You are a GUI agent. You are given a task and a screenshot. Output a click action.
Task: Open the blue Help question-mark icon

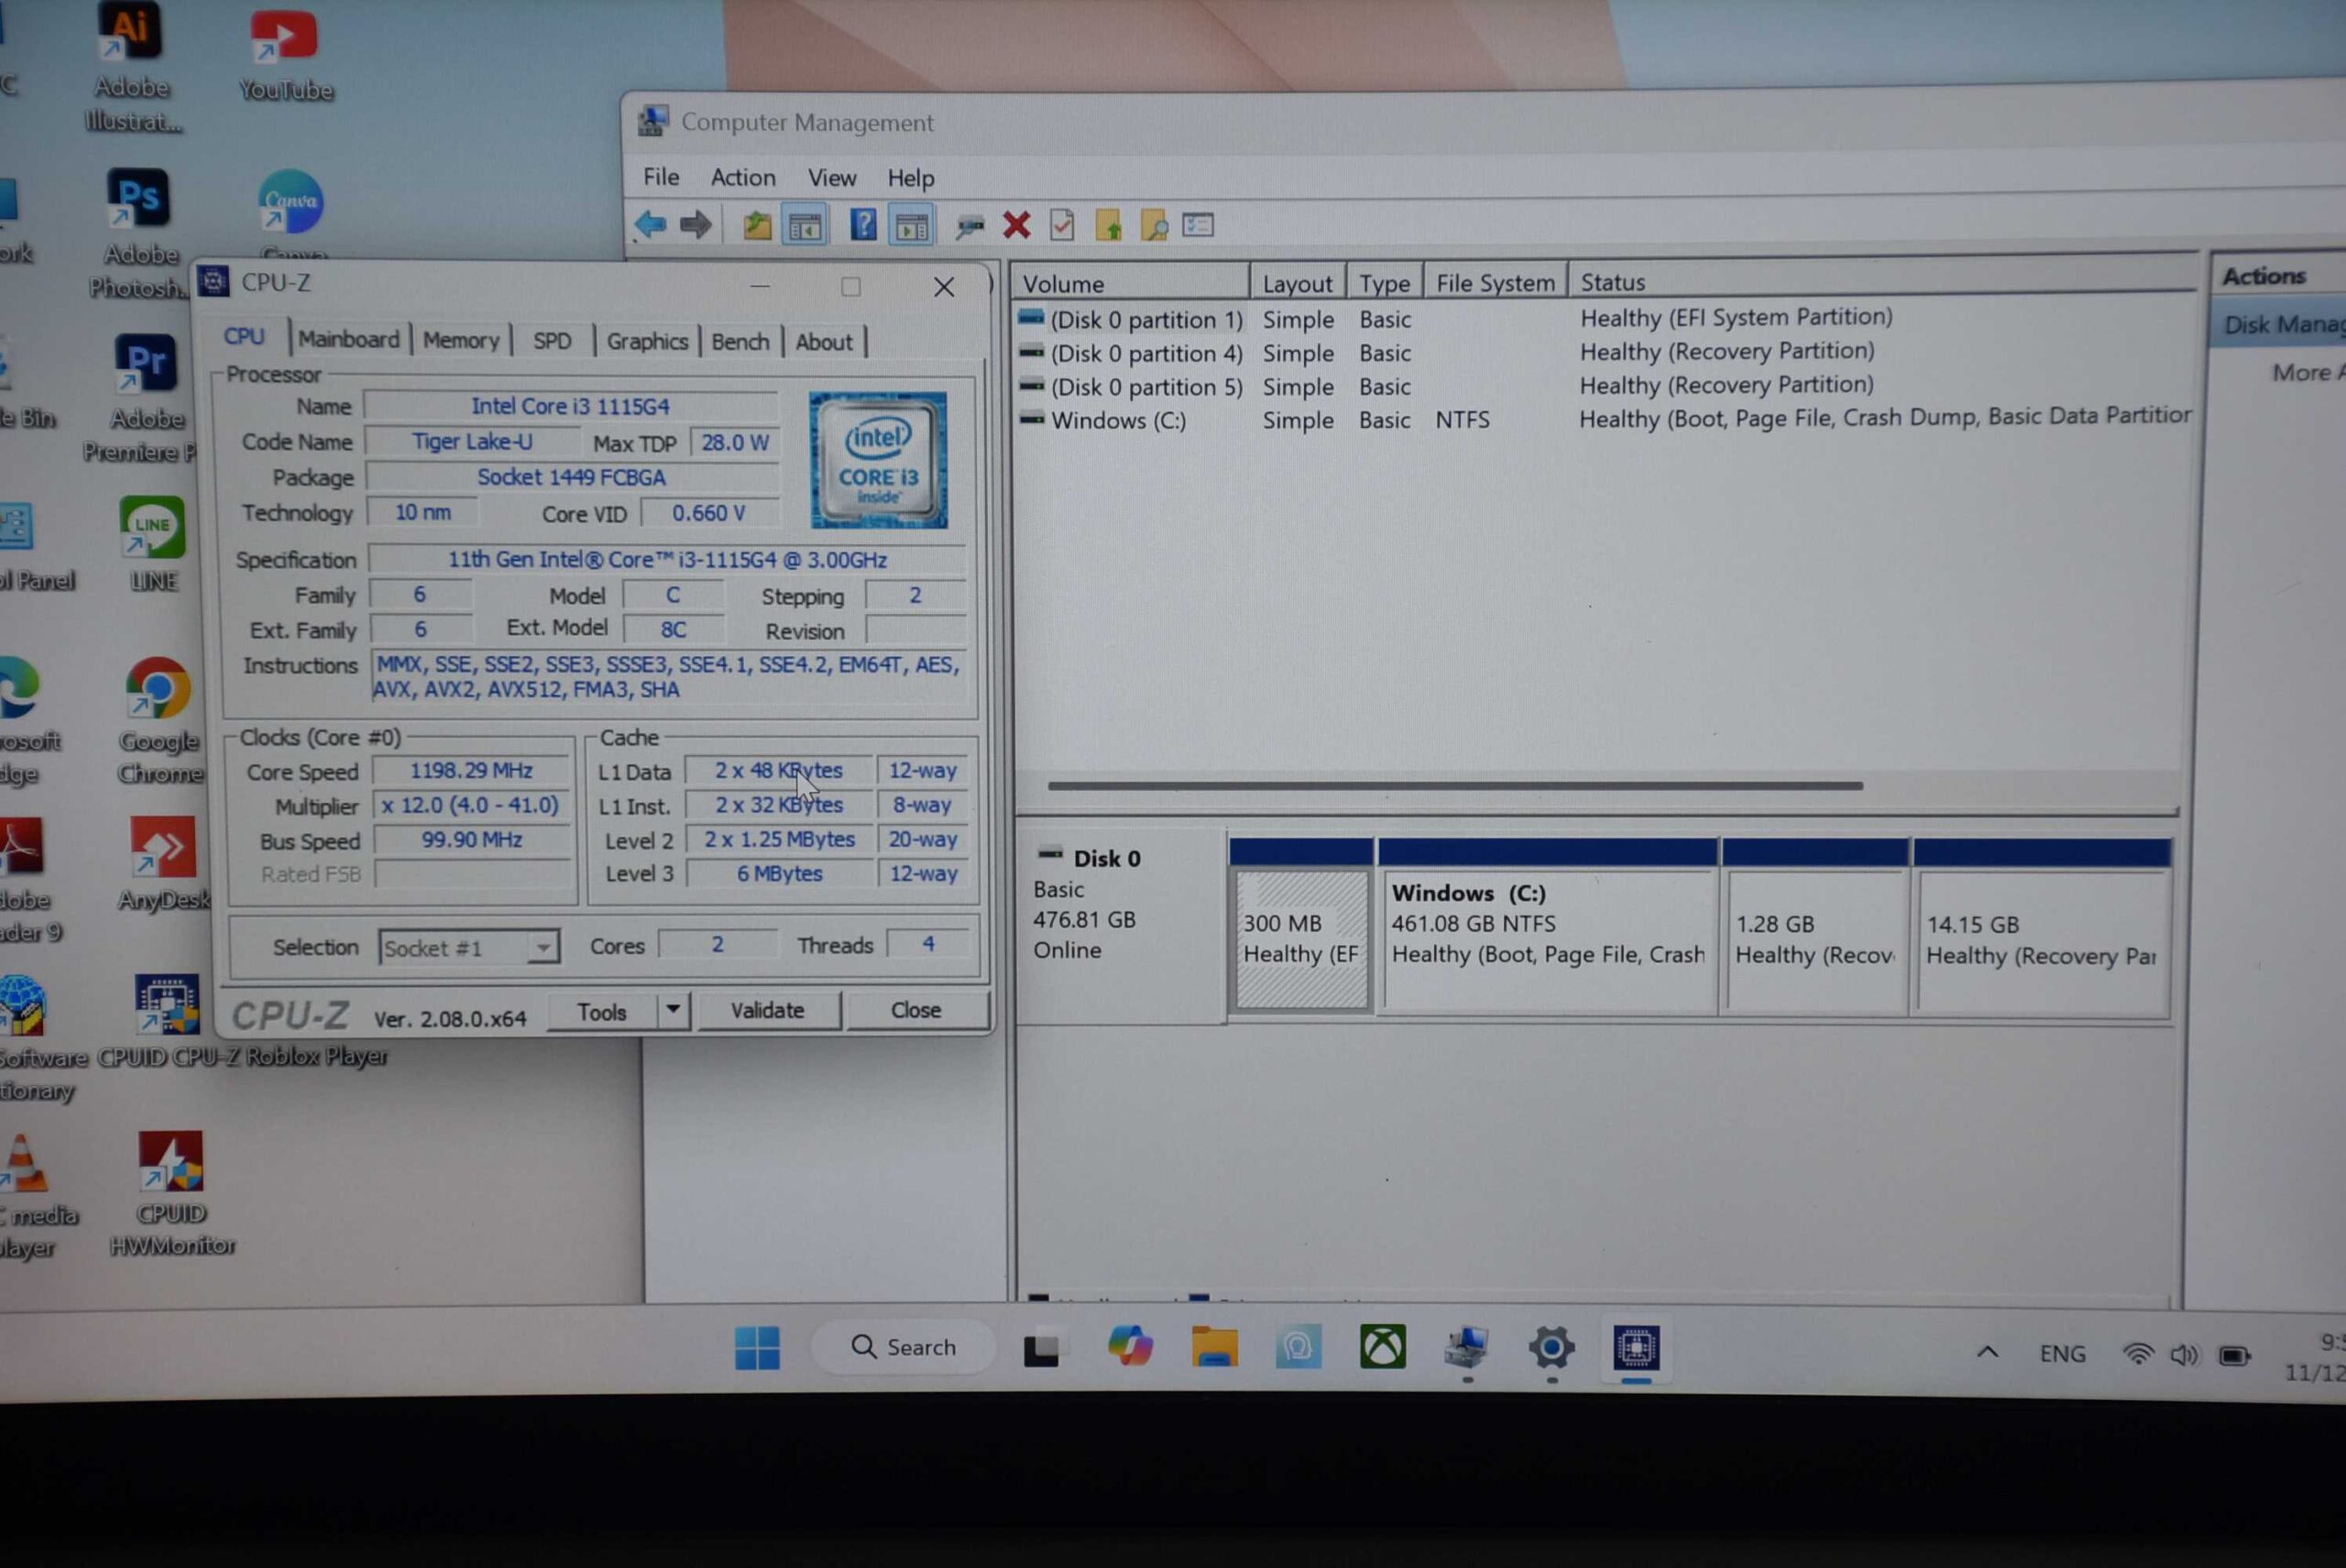862,225
